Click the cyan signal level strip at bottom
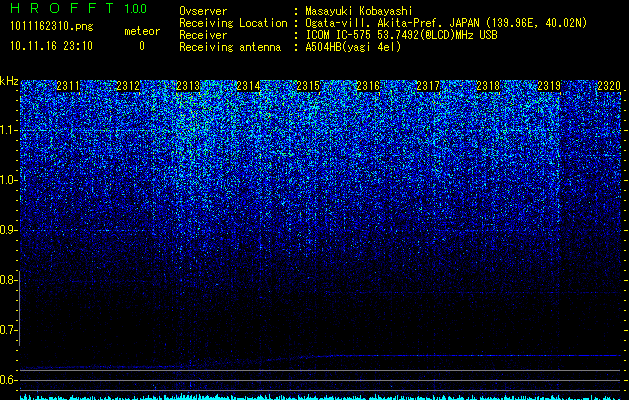Screen dimensions: 629x400 coord(320,397)
